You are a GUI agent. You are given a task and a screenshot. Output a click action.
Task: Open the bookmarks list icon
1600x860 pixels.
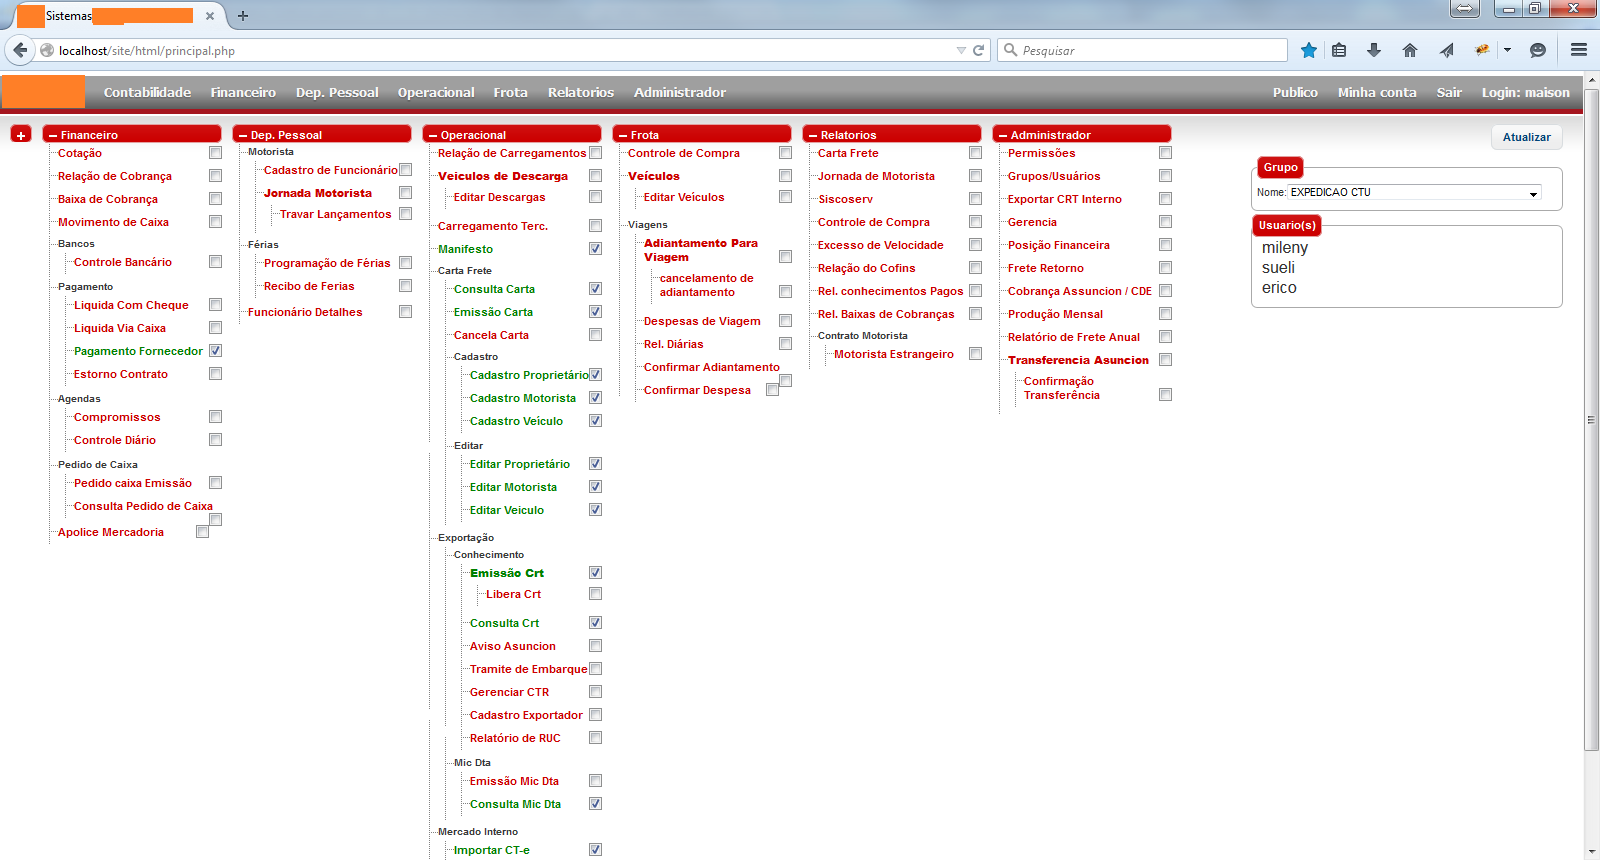(x=1339, y=50)
